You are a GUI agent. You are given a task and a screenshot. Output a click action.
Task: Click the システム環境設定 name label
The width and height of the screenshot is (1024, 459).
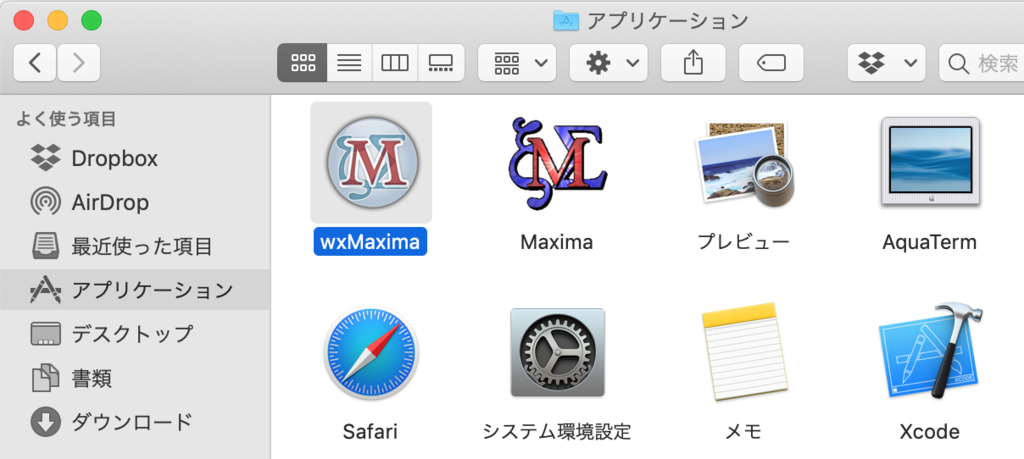coord(557,432)
